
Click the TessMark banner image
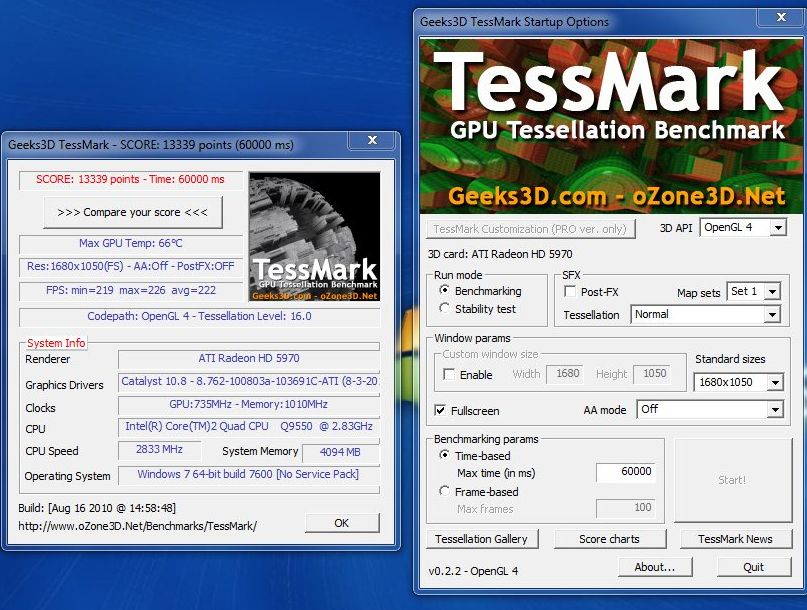click(611, 127)
